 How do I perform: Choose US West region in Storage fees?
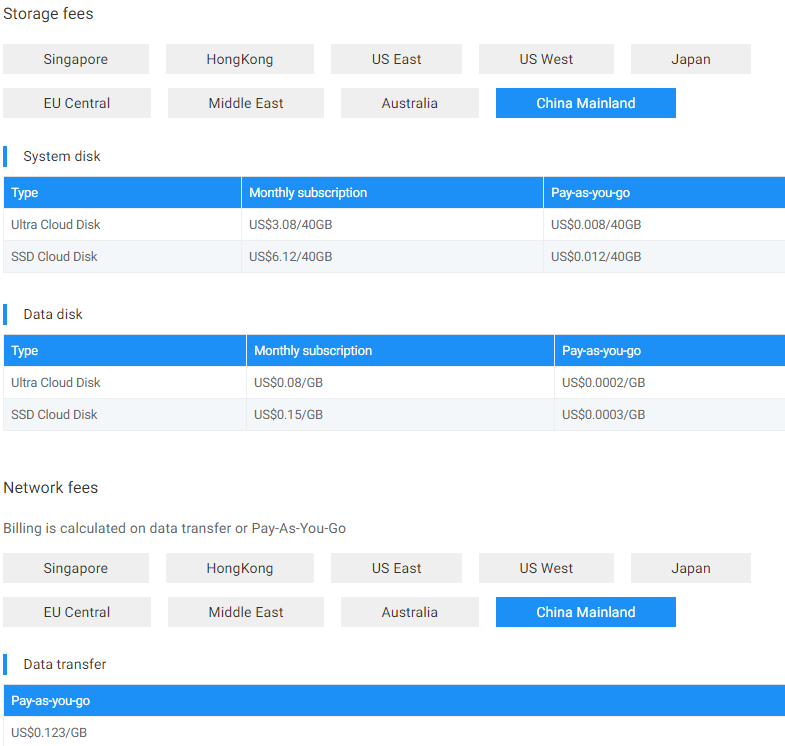pos(546,59)
